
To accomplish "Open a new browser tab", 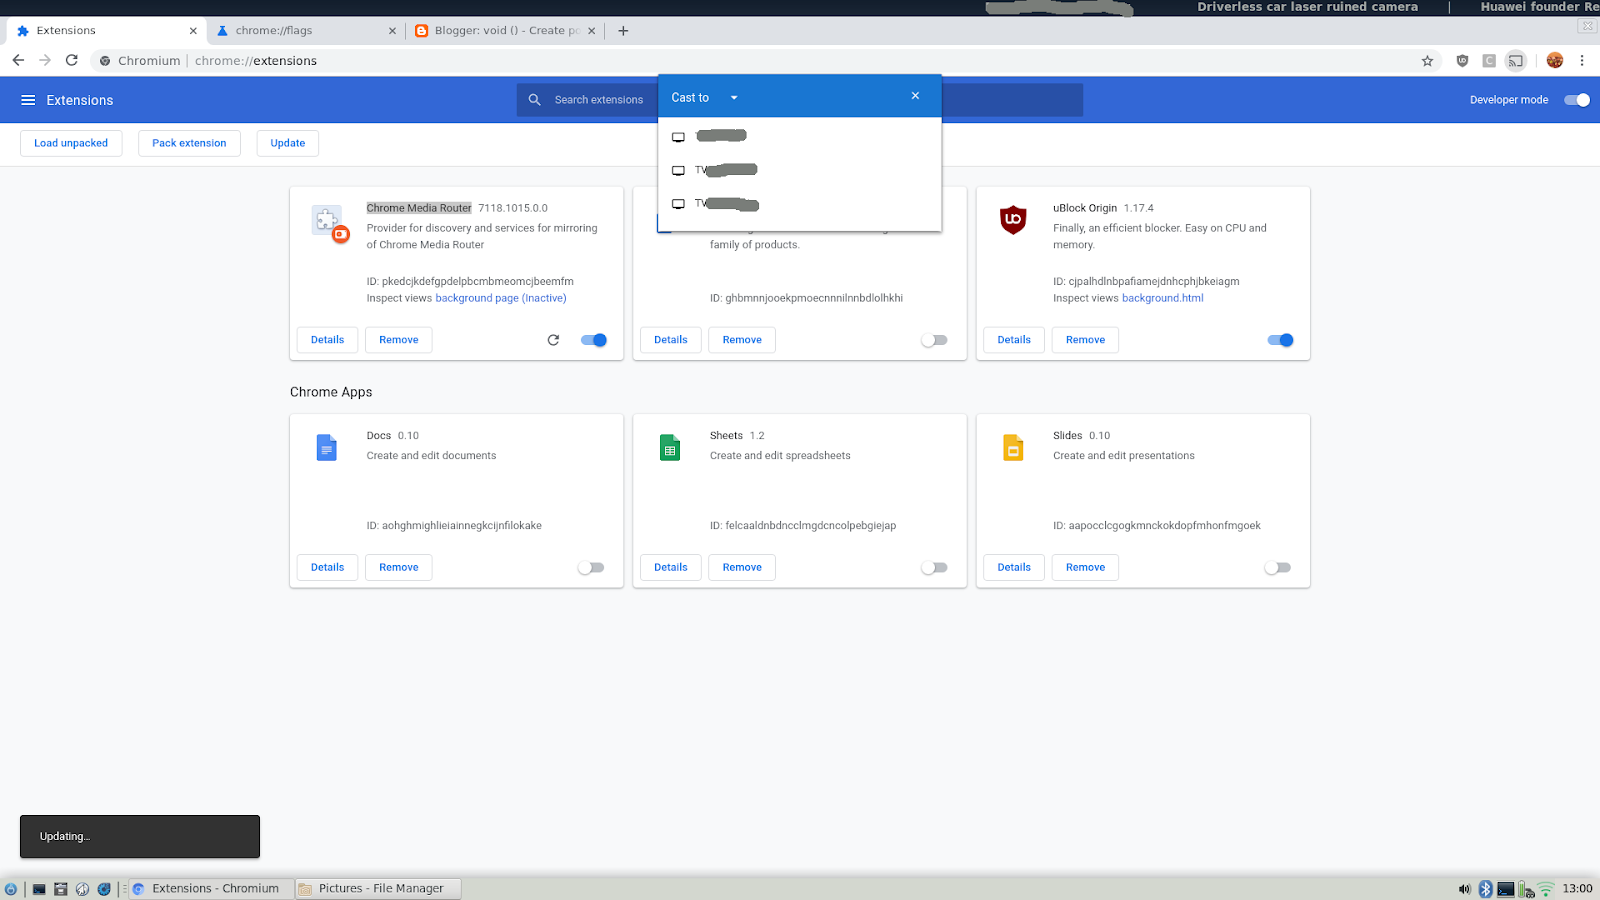I will tap(623, 31).
